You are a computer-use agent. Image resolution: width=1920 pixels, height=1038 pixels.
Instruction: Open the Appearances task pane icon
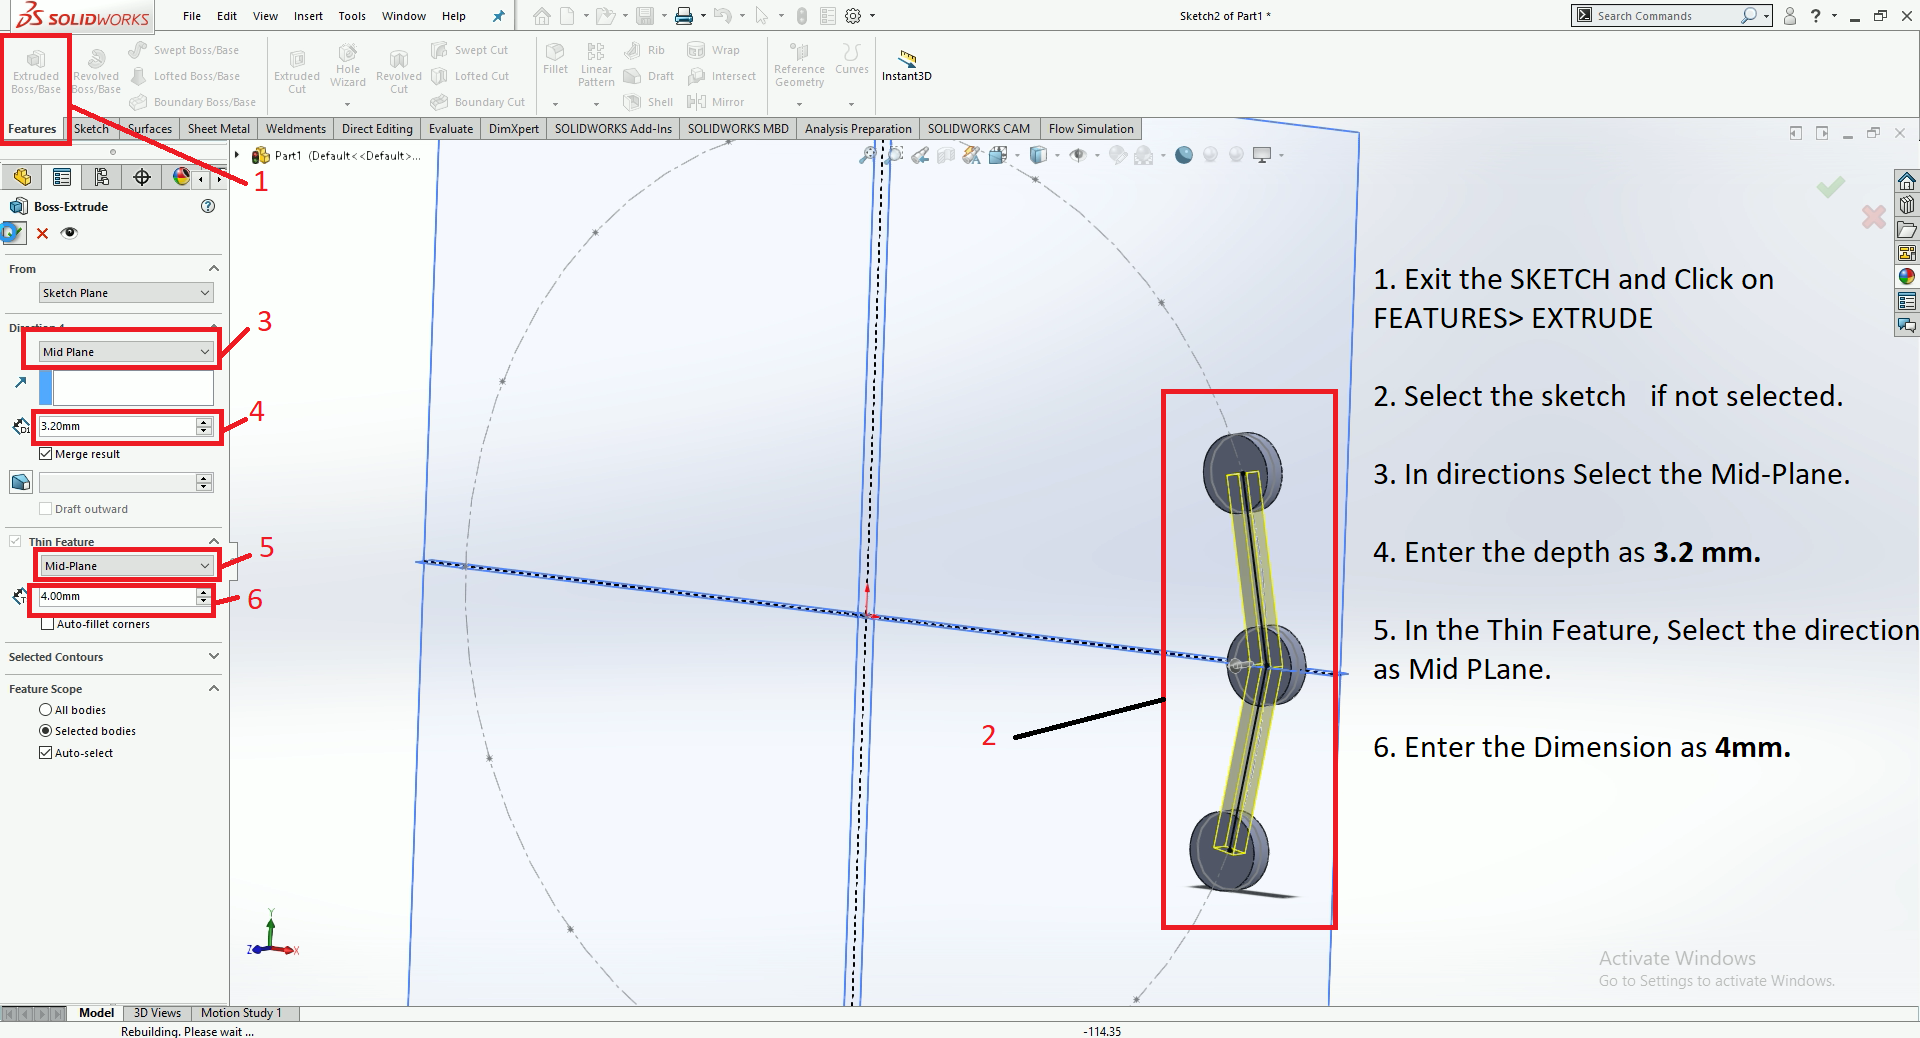point(1907,277)
